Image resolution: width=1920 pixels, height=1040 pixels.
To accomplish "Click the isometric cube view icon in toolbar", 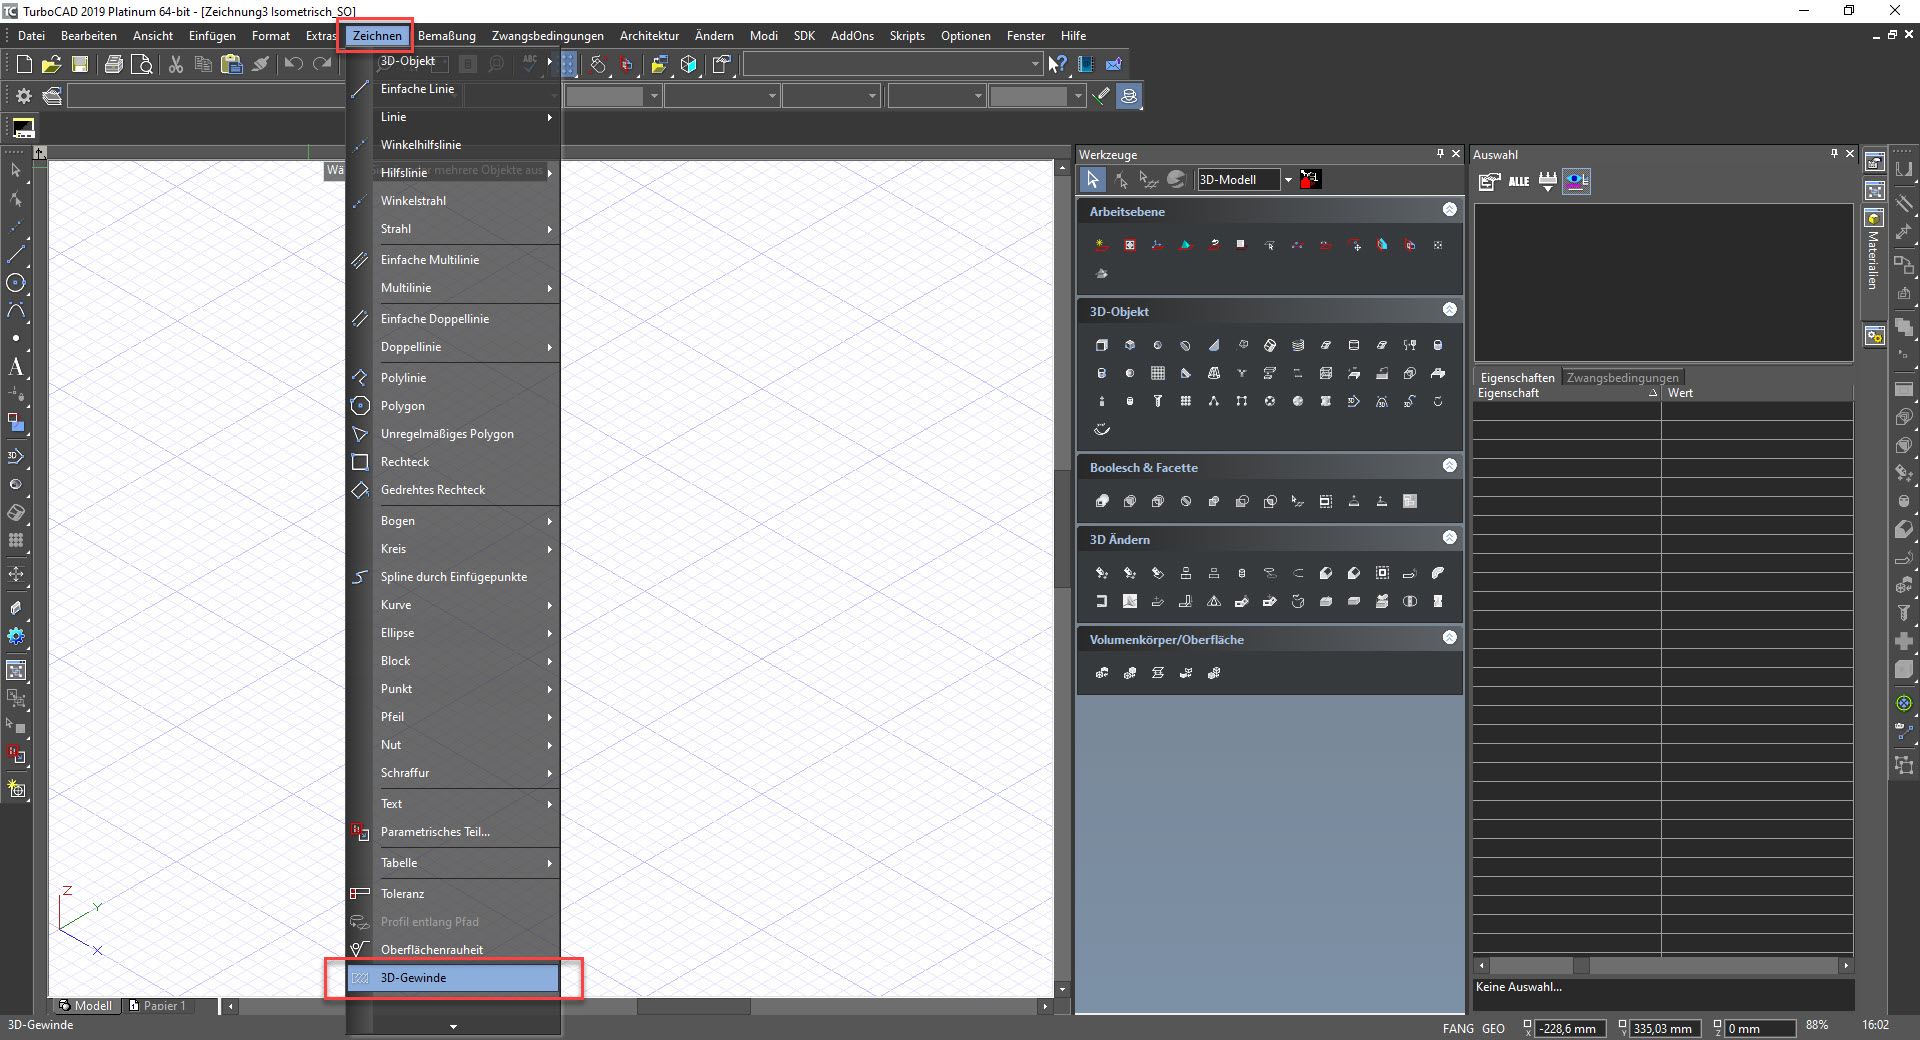I will [x=688, y=64].
